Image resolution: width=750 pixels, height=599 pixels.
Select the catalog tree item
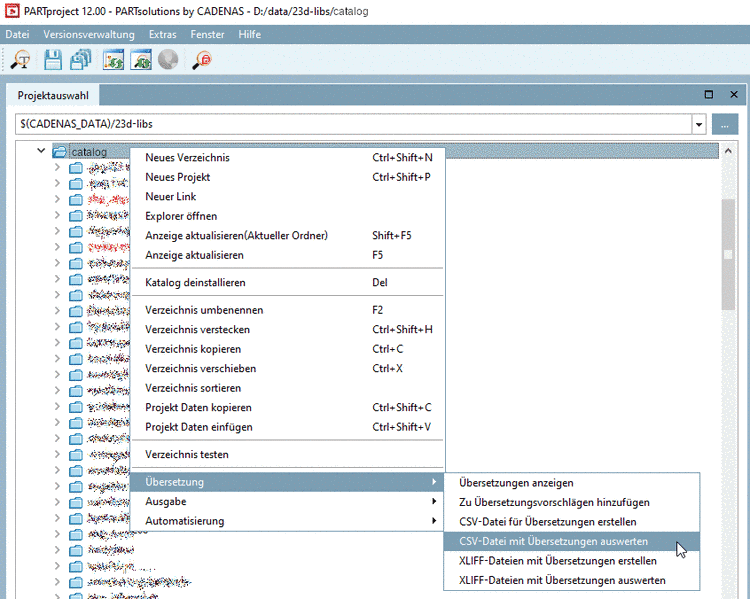[x=89, y=152]
